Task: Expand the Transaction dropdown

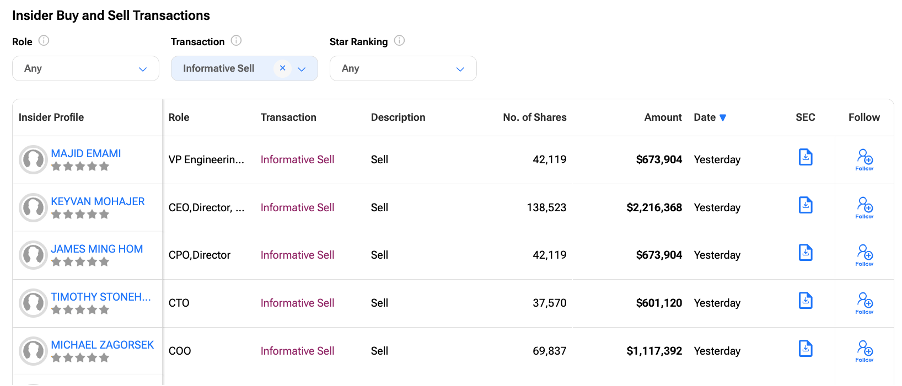Action: pyautogui.click(x=301, y=69)
